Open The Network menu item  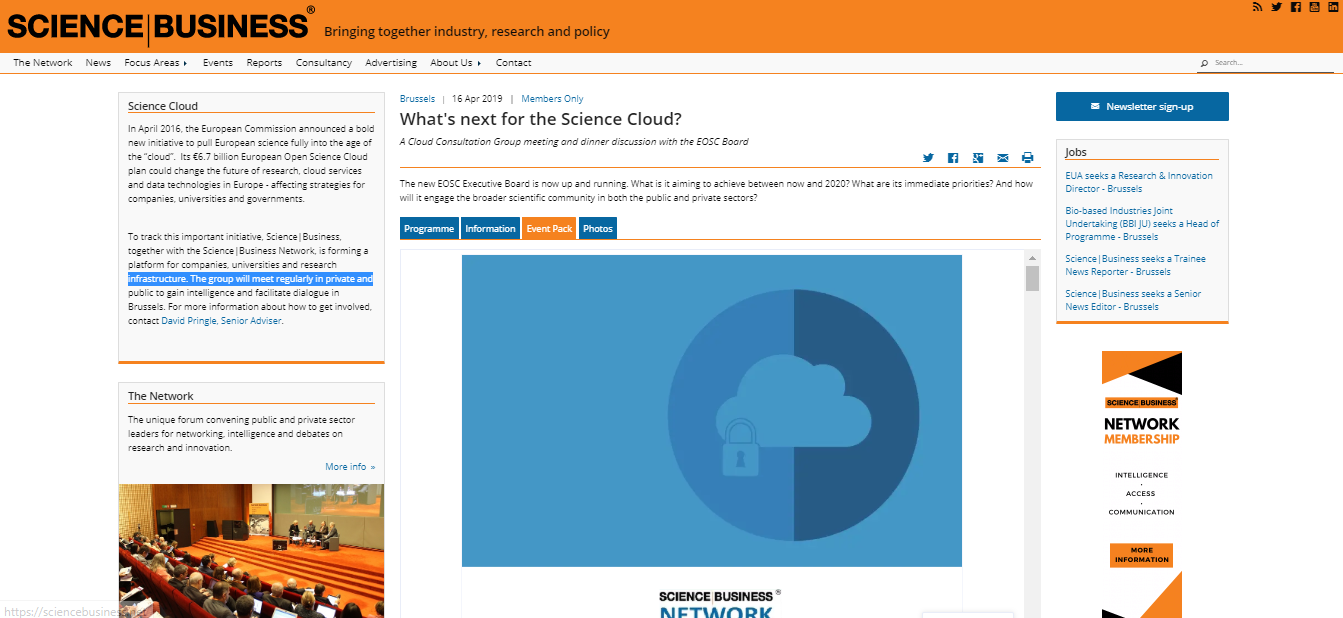click(x=43, y=63)
